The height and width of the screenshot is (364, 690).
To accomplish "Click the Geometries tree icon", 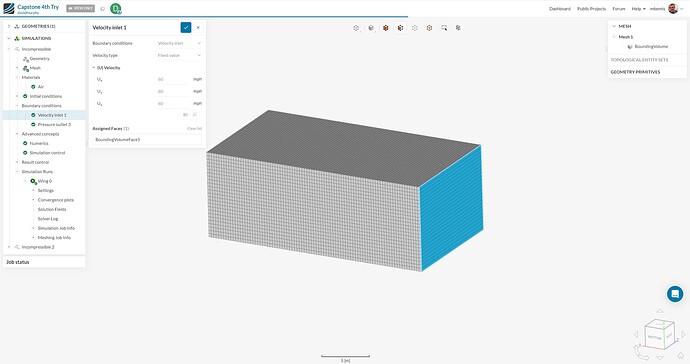I will click(17, 26).
